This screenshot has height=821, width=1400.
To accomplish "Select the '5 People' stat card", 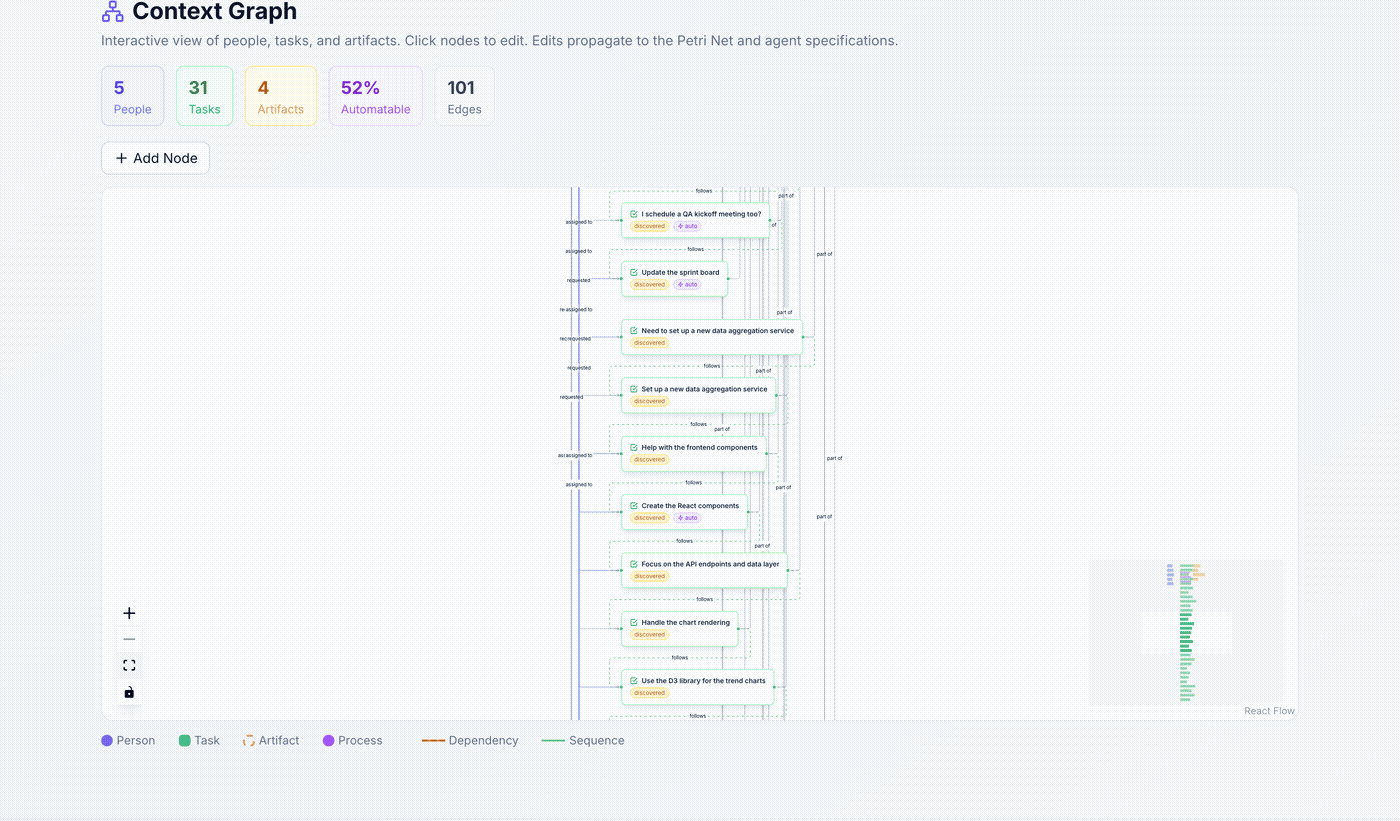I will coord(132,95).
